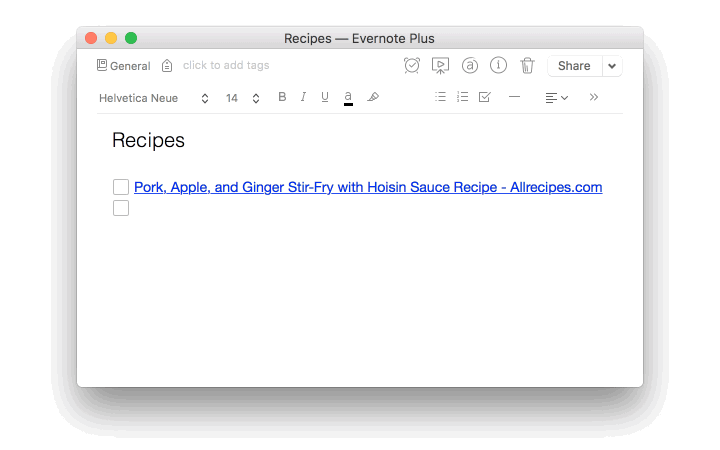
Task: Open the Allrecipes.com stir-fry recipe link
Action: coord(368,187)
